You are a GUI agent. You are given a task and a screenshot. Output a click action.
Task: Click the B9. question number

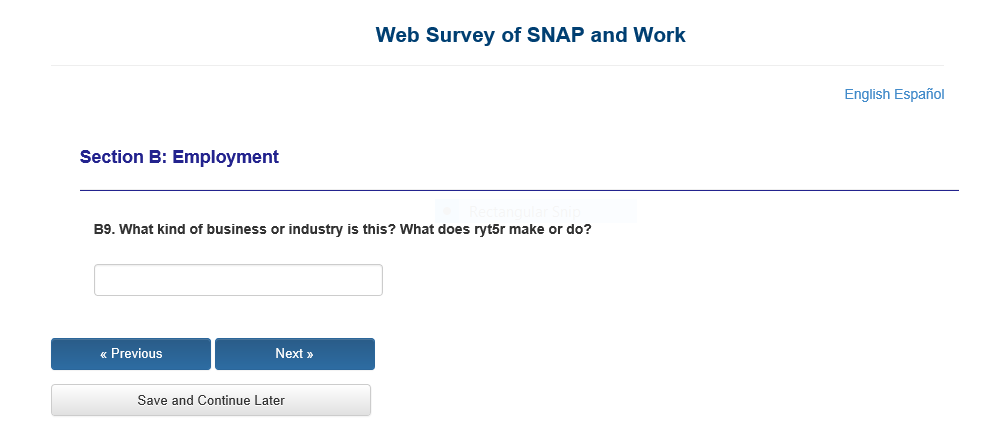(x=105, y=230)
